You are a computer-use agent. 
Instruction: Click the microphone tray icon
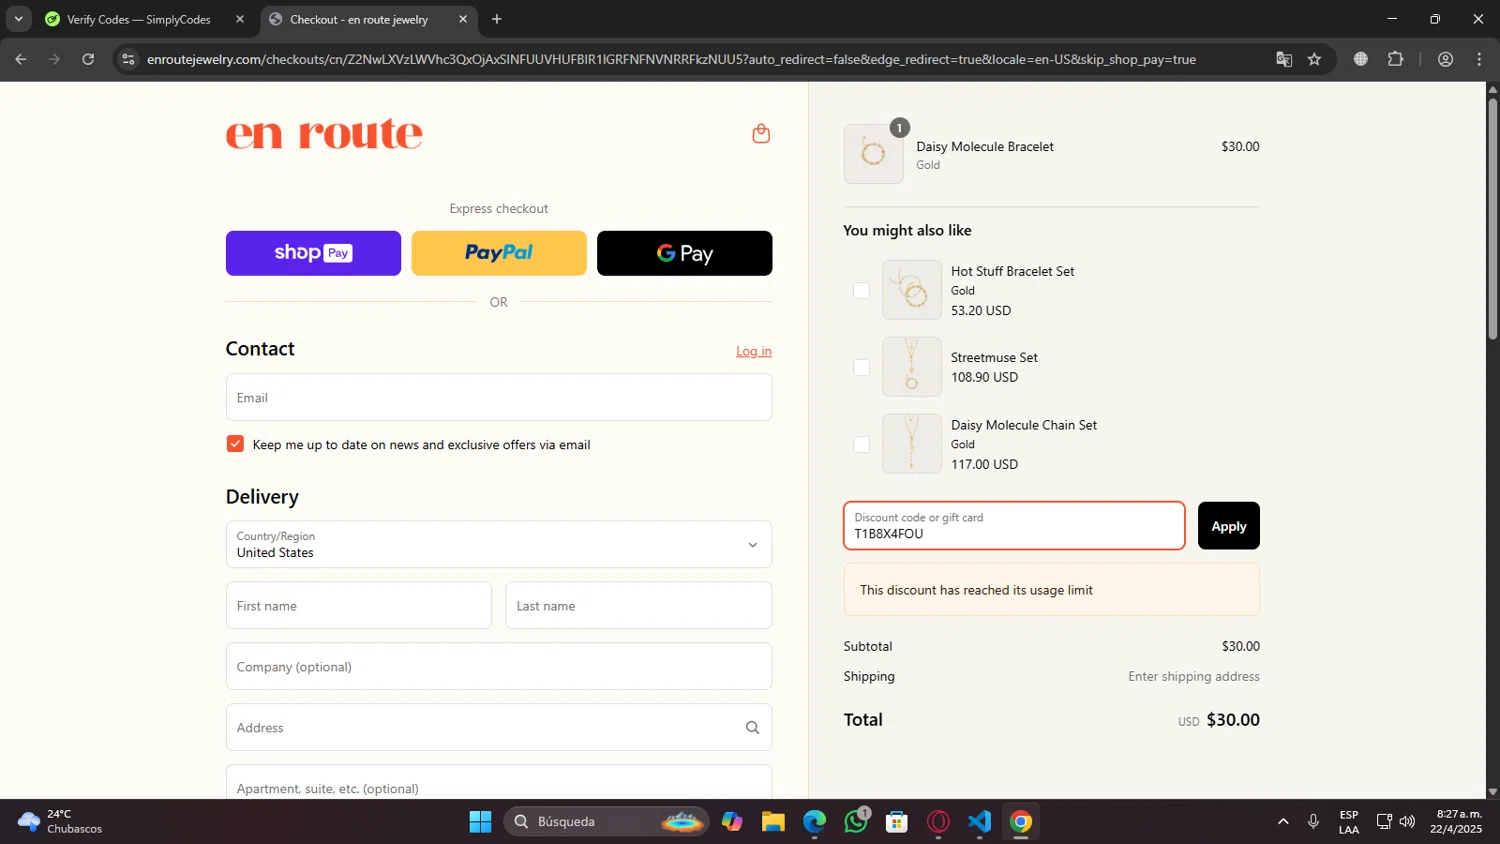click(x=1313, y=822)
